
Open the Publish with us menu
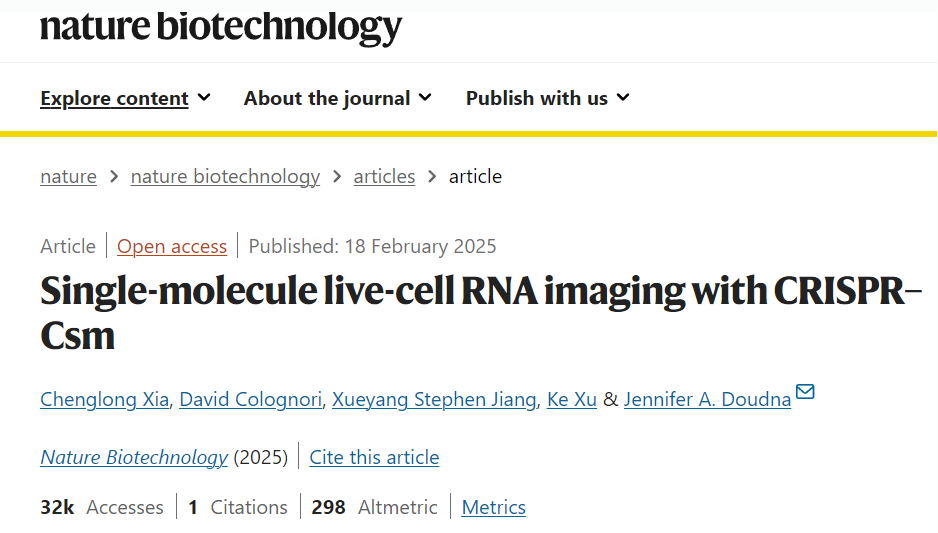tap(536, 98)
